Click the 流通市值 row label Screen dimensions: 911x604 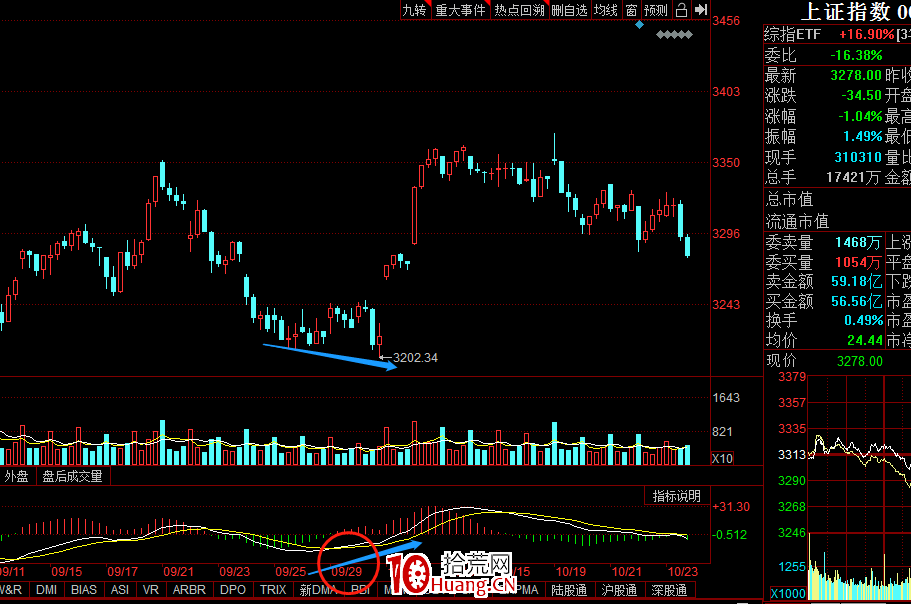click(x=797, y=221)
